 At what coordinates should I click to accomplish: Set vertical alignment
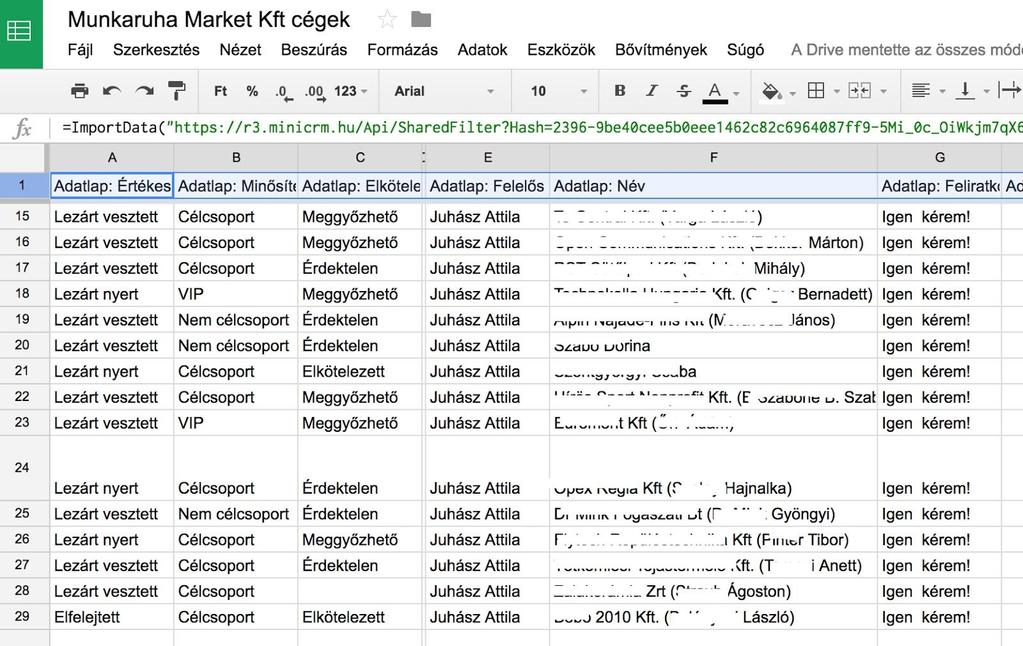[964, 91]
